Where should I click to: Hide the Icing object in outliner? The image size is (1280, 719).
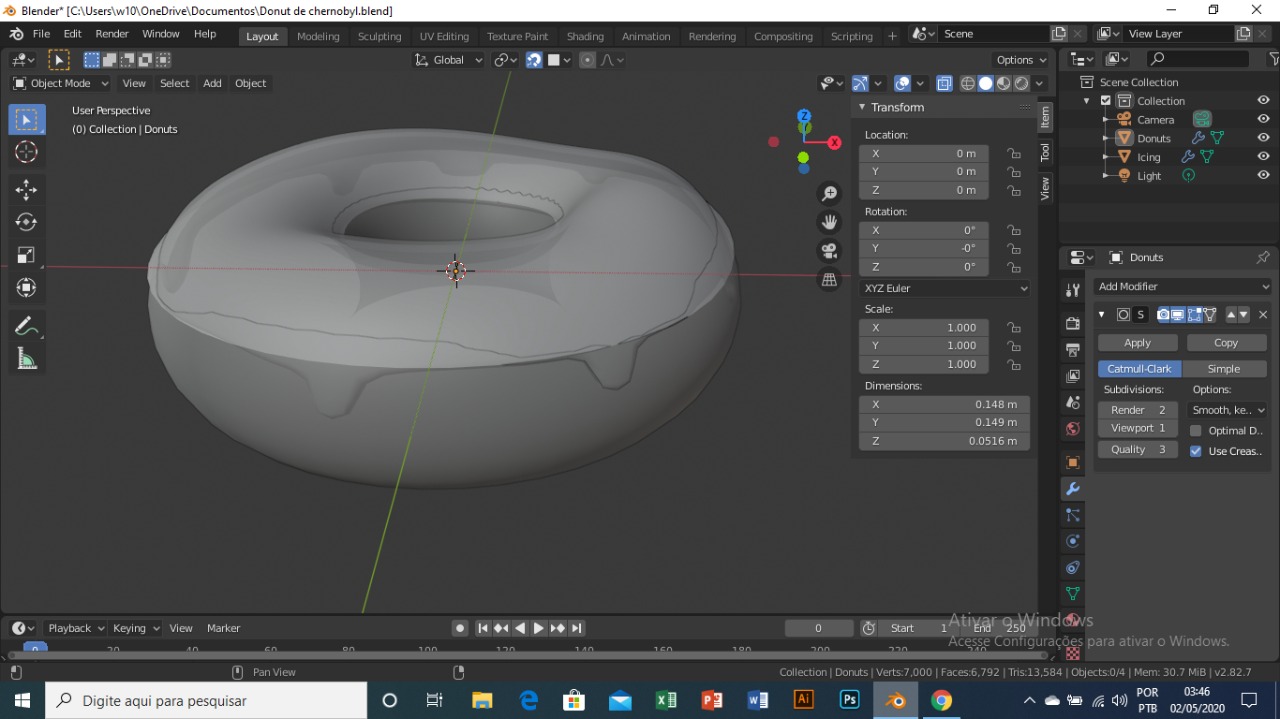pyautogui.click(x=1264, y=157)
